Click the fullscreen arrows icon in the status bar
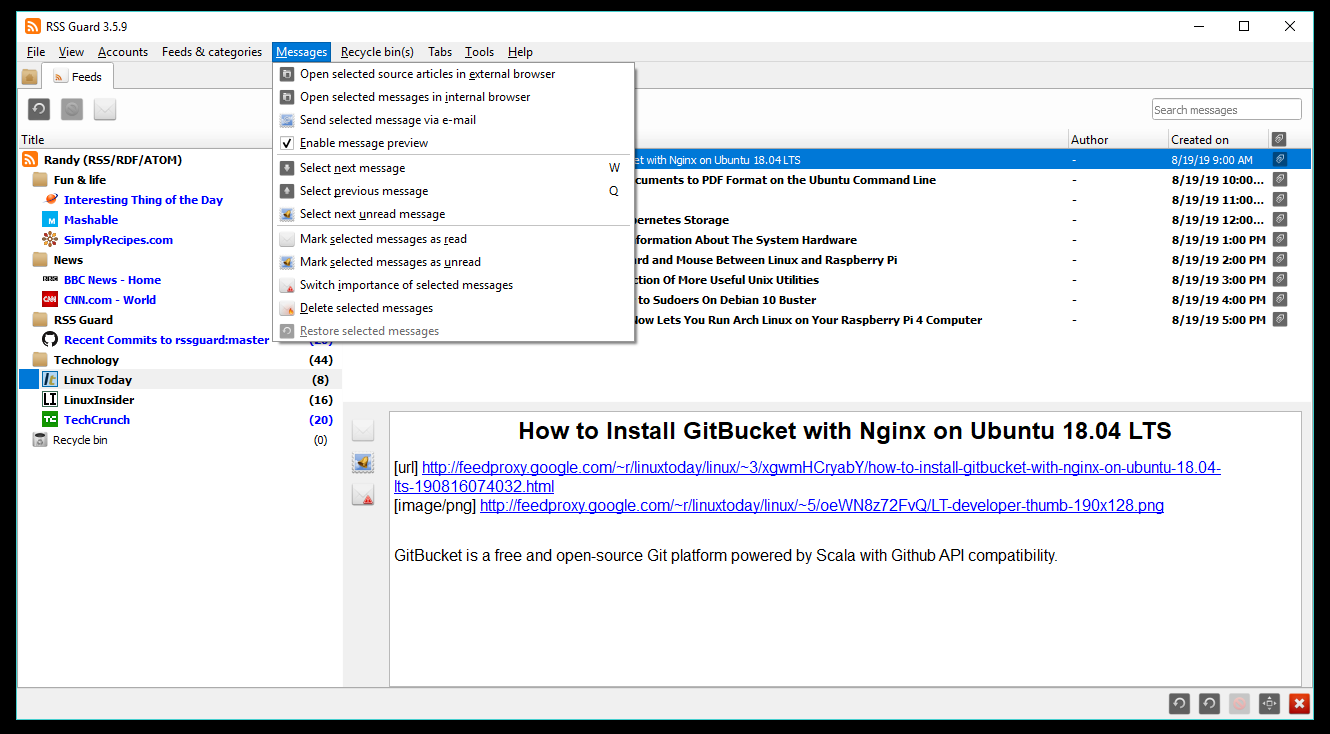 coord(1269,704)
